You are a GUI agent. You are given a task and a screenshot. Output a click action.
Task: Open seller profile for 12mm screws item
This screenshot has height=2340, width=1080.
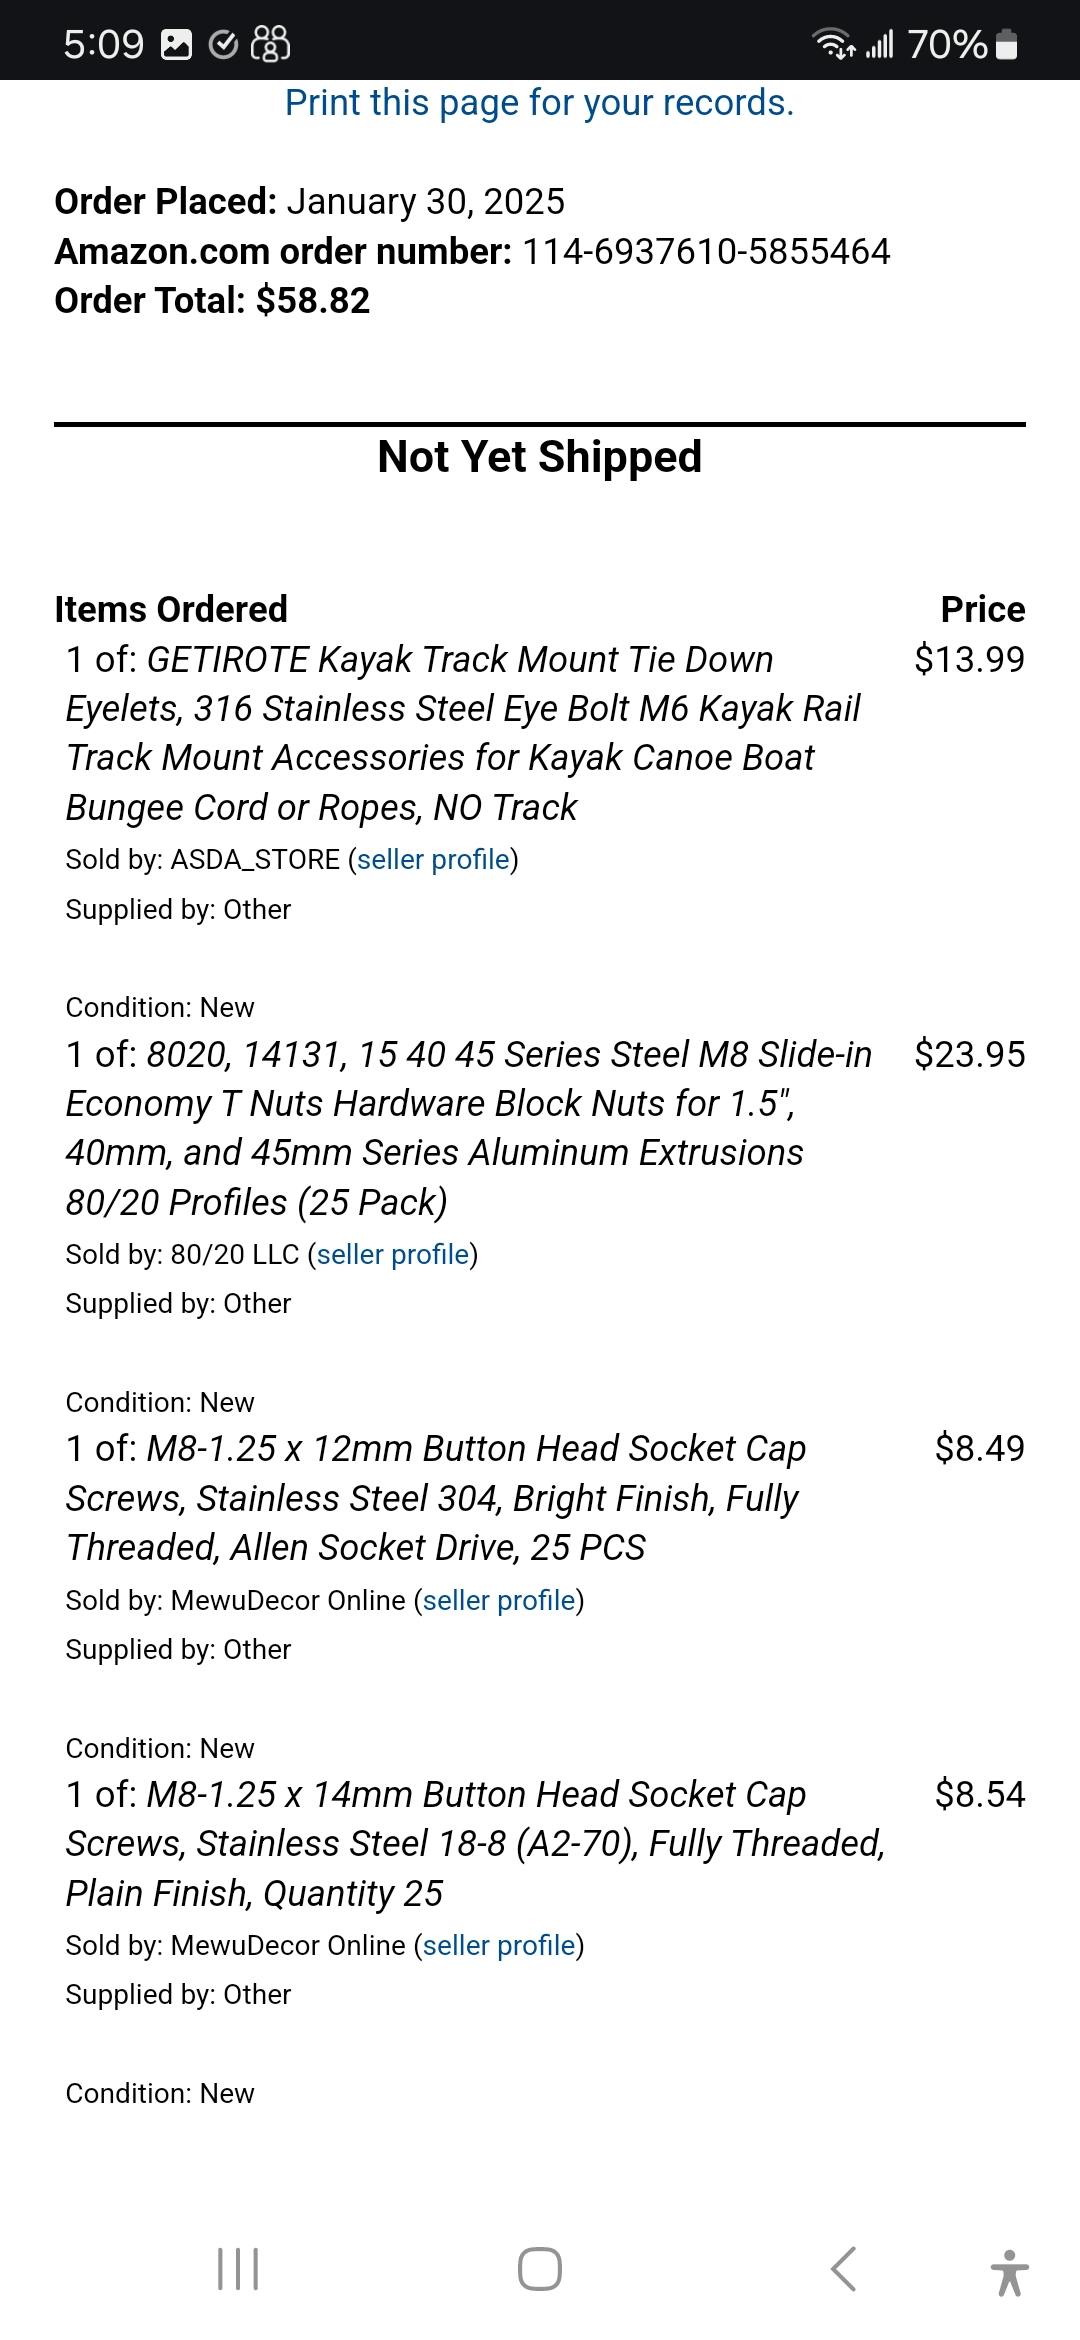coord(499,1601)
